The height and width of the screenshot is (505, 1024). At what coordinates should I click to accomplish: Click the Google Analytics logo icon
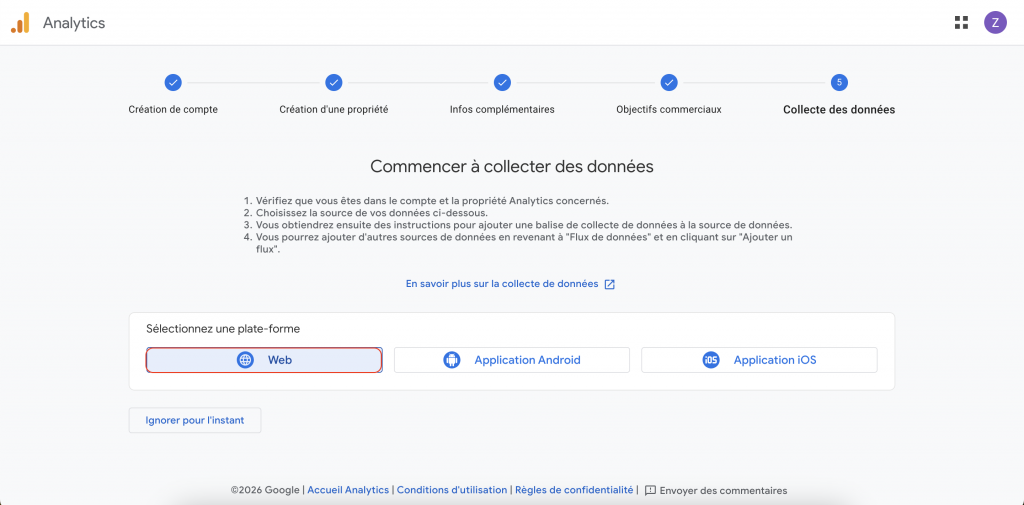coord(20,23)
